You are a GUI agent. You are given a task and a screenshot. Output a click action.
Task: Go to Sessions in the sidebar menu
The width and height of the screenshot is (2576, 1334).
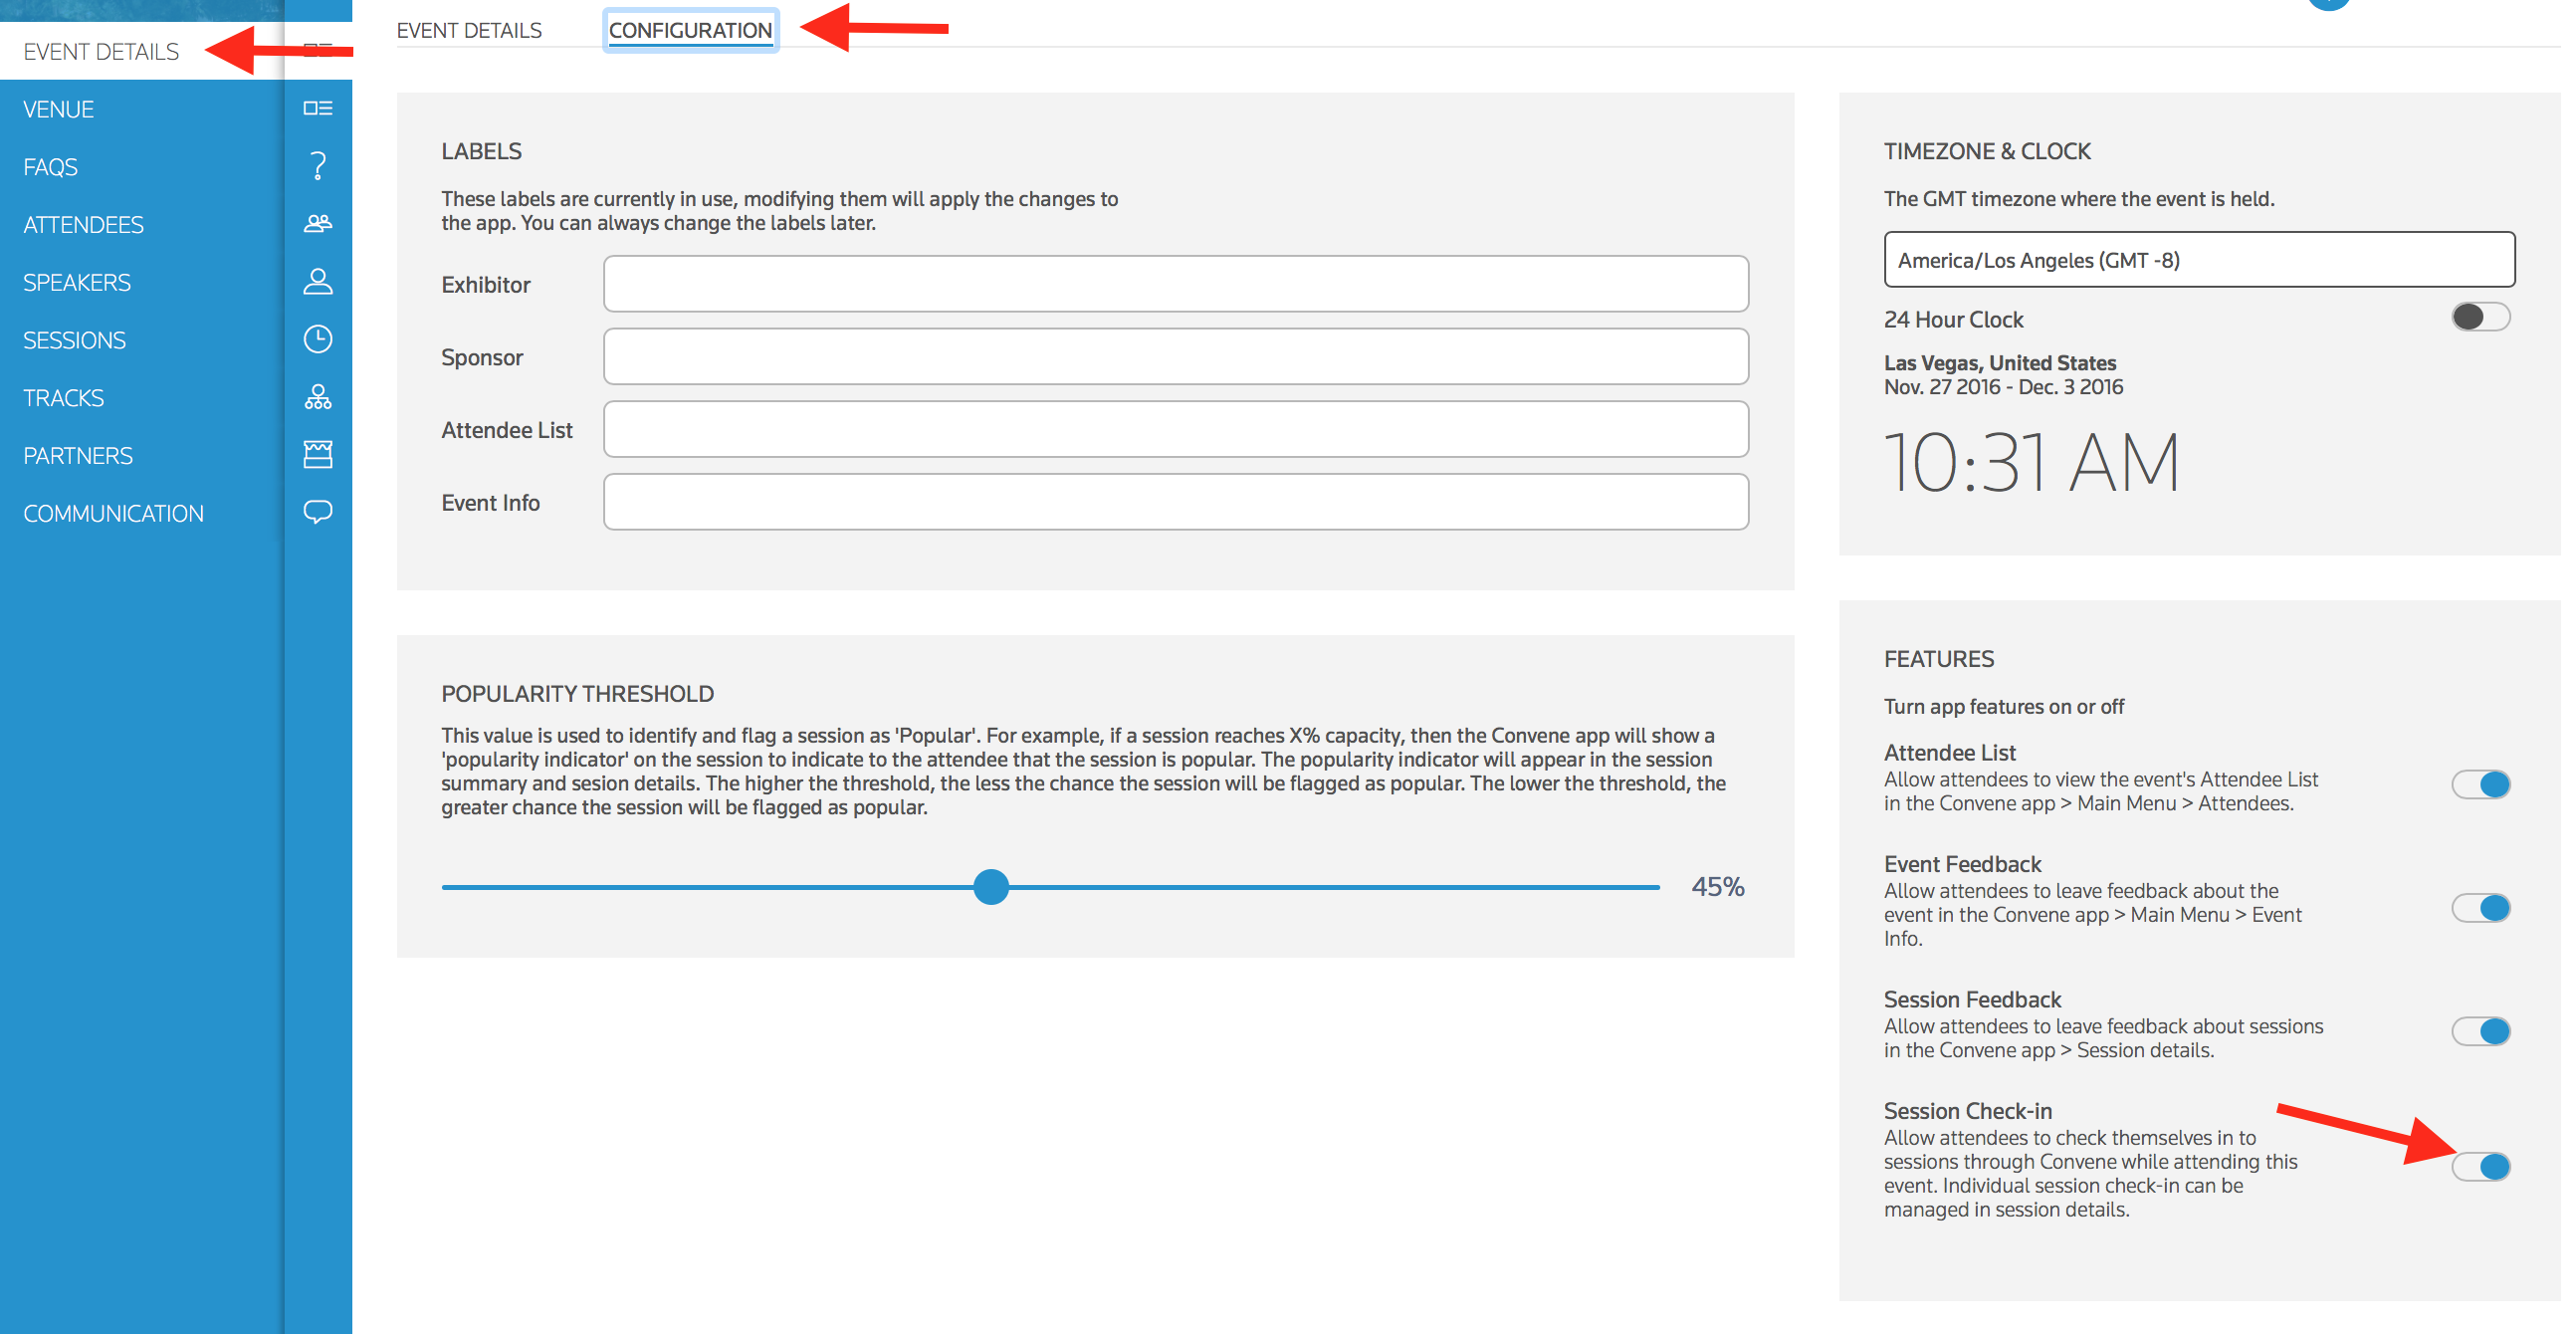(75, 340)
